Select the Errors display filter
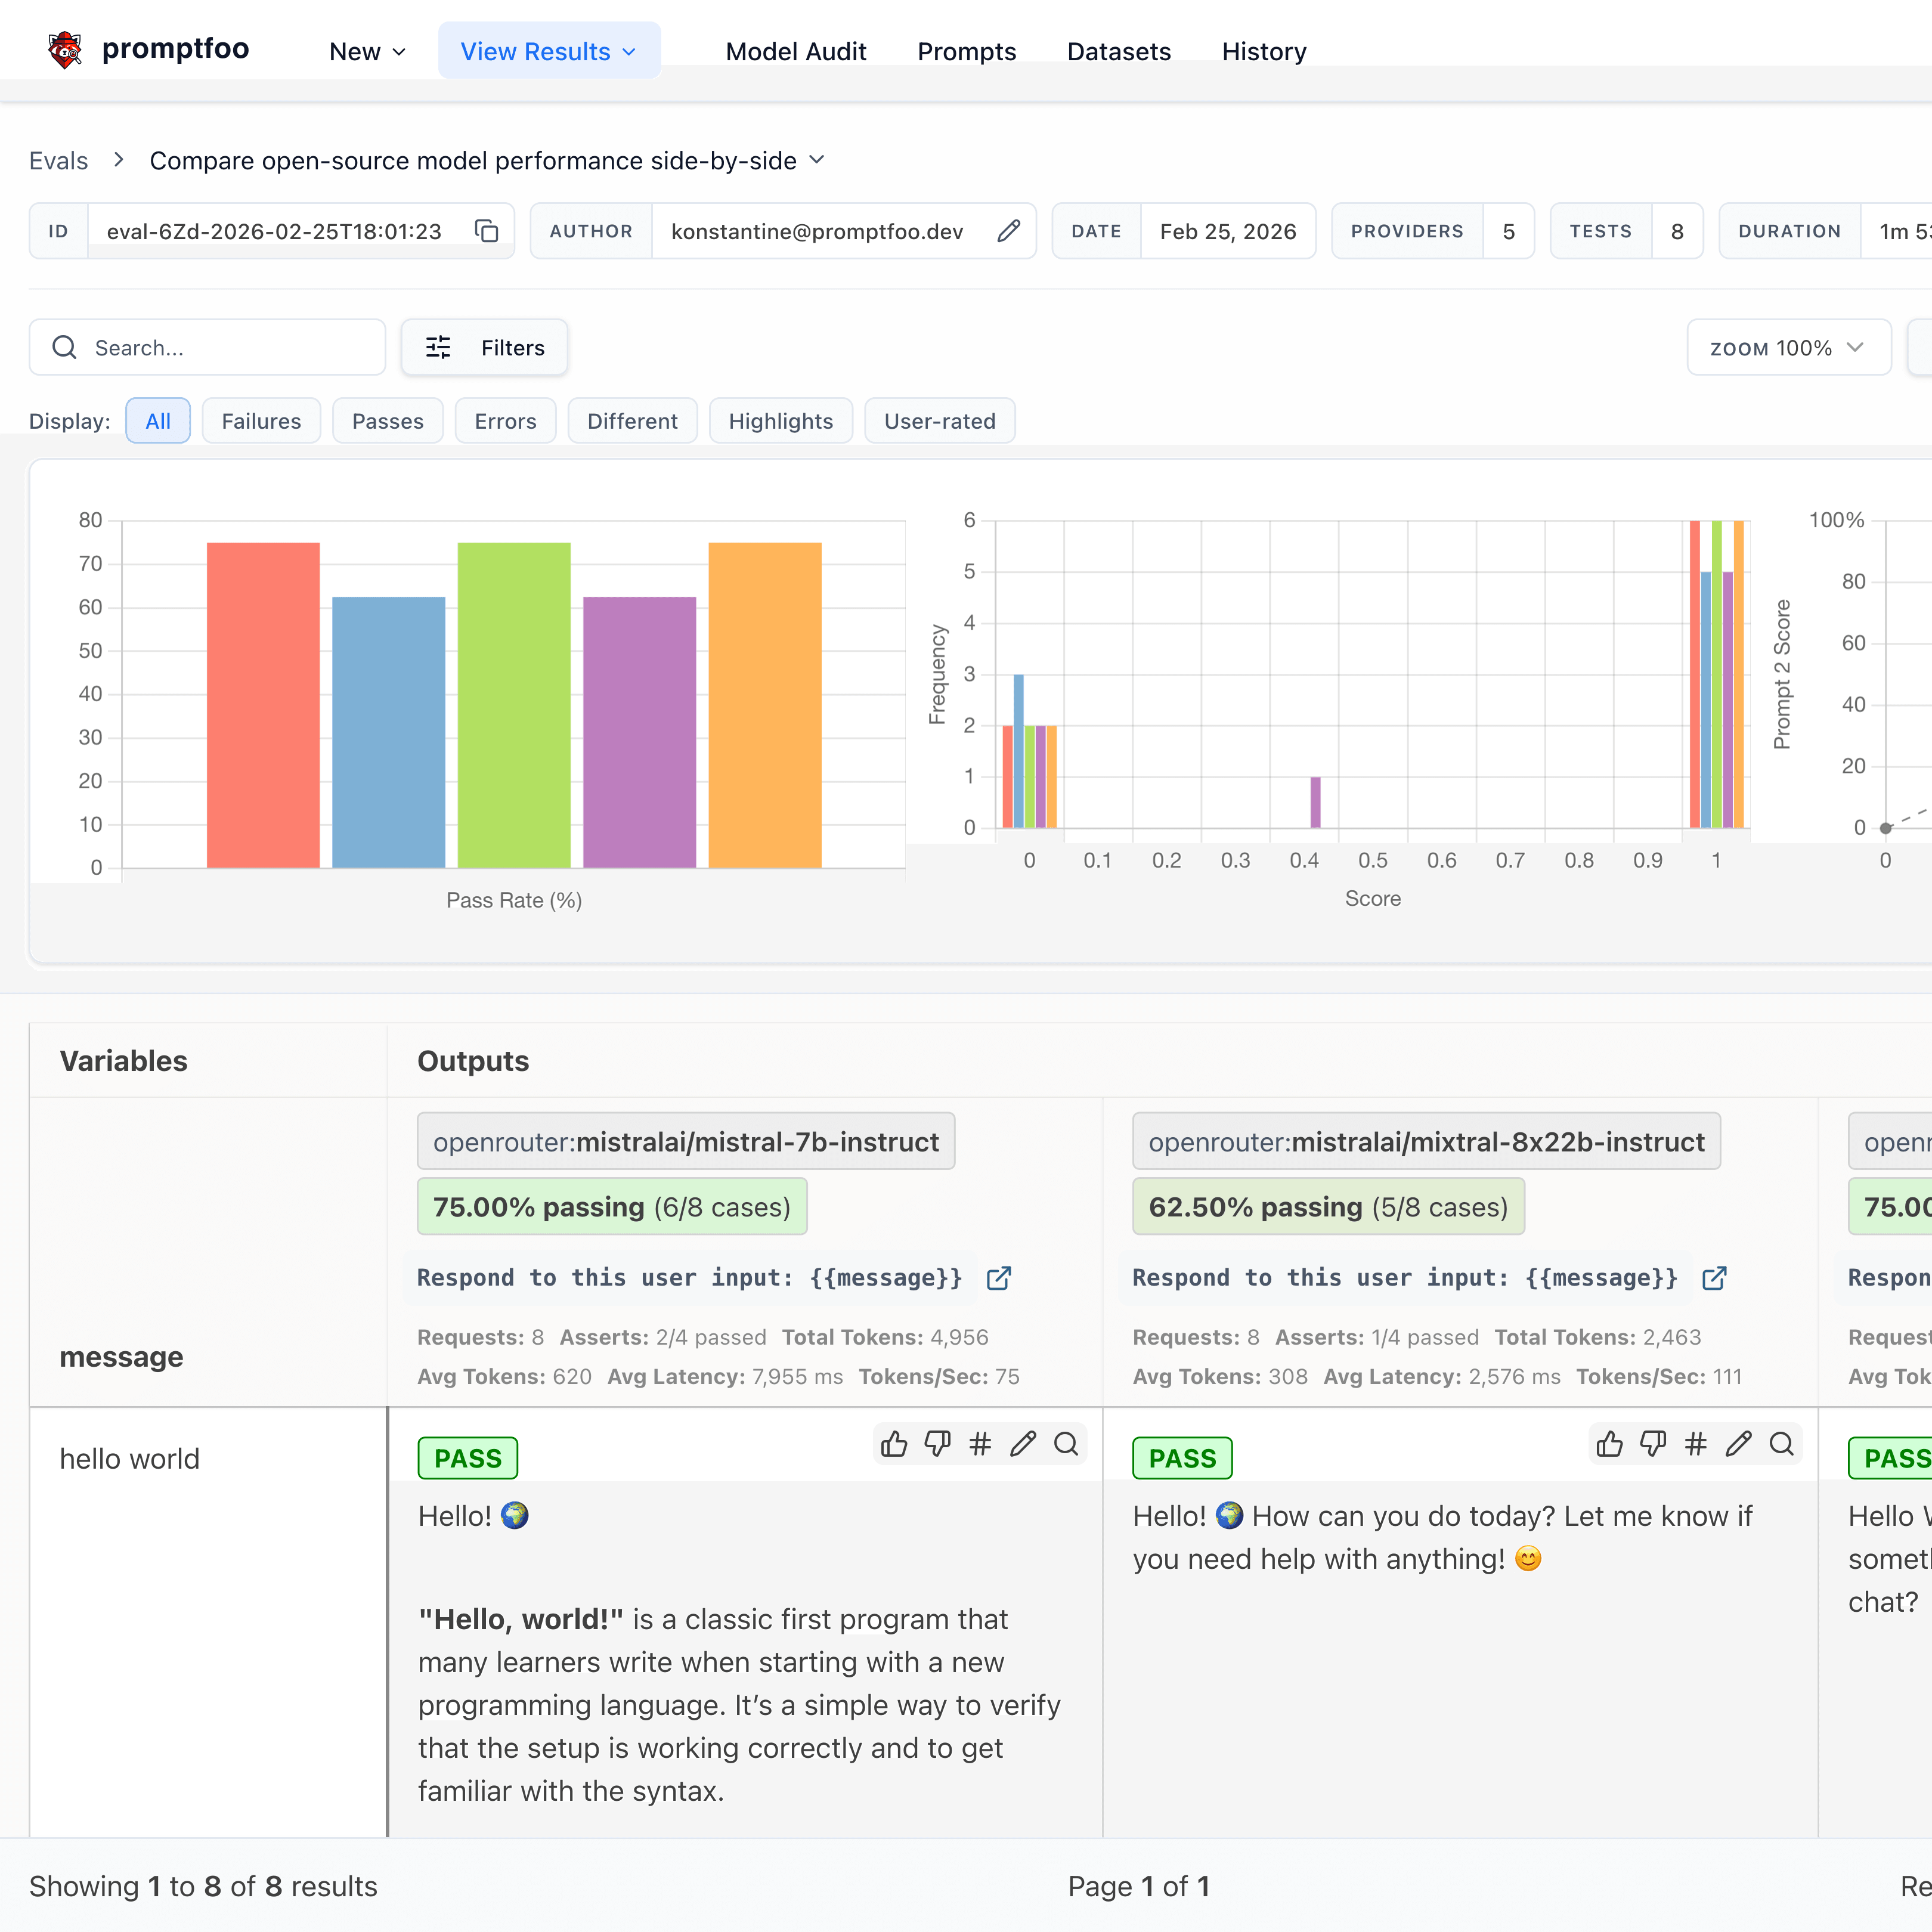Image resolution: width=1932 pixels, height=1932 pixels. (x=505, y=421)
